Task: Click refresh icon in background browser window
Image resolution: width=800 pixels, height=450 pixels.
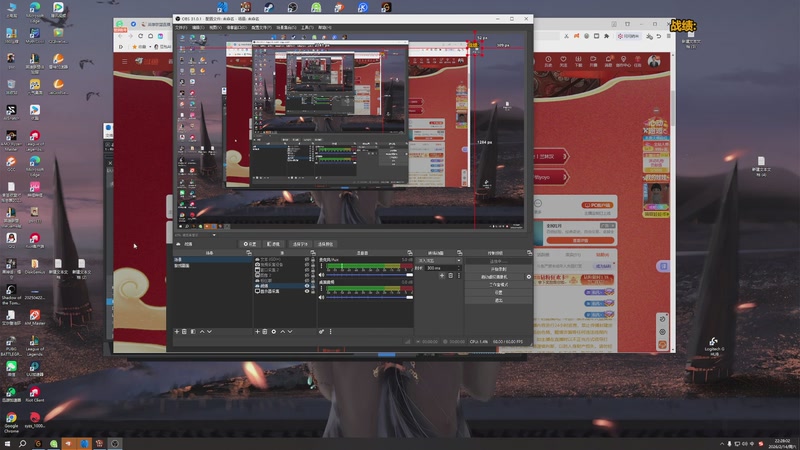Action: (140, 36)
